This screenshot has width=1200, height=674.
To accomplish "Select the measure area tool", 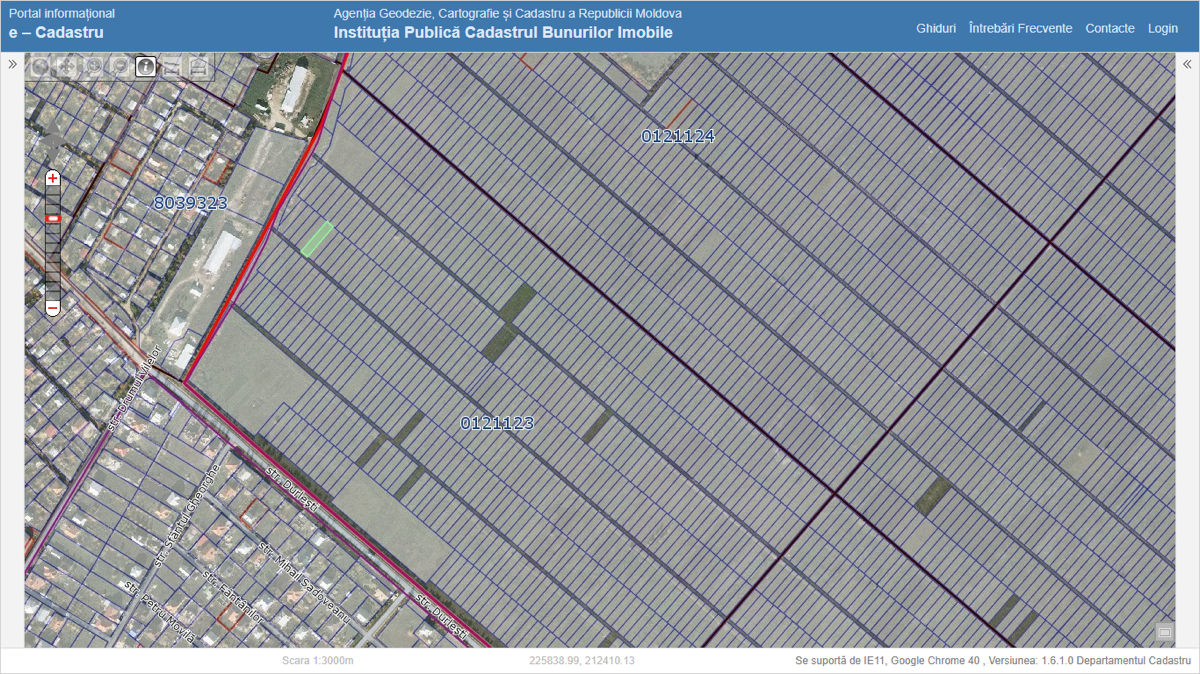I will [x=198, y=67].
